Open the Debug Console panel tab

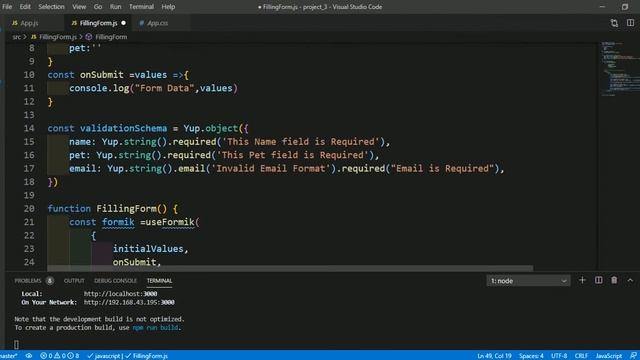coord(116,281)
